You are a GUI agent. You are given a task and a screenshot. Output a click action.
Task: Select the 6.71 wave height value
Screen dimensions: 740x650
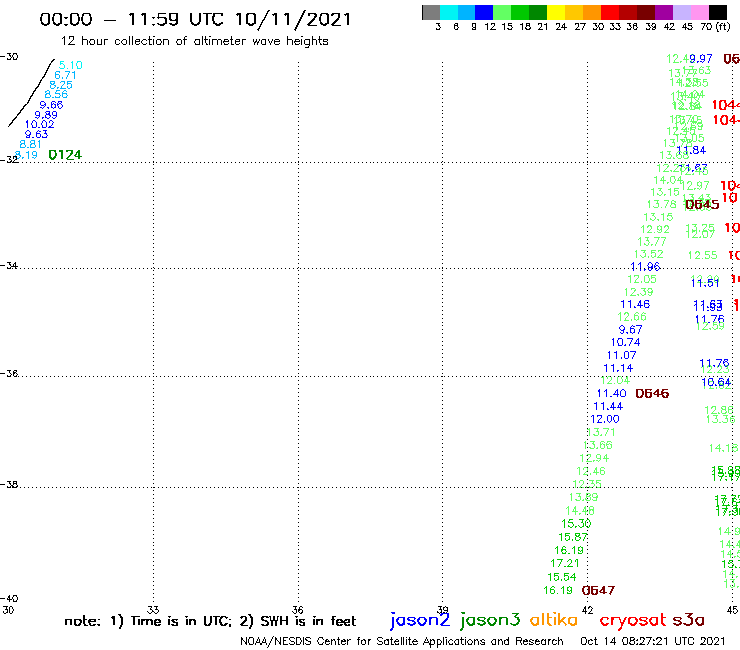65,75
